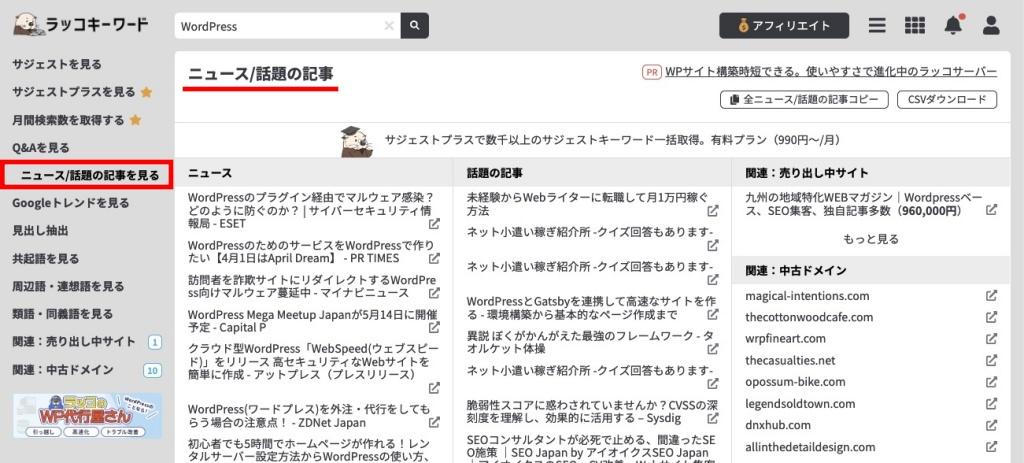Open the hamburger menu icon
This screenshot has width=1024, height=463.
point(877,25)
